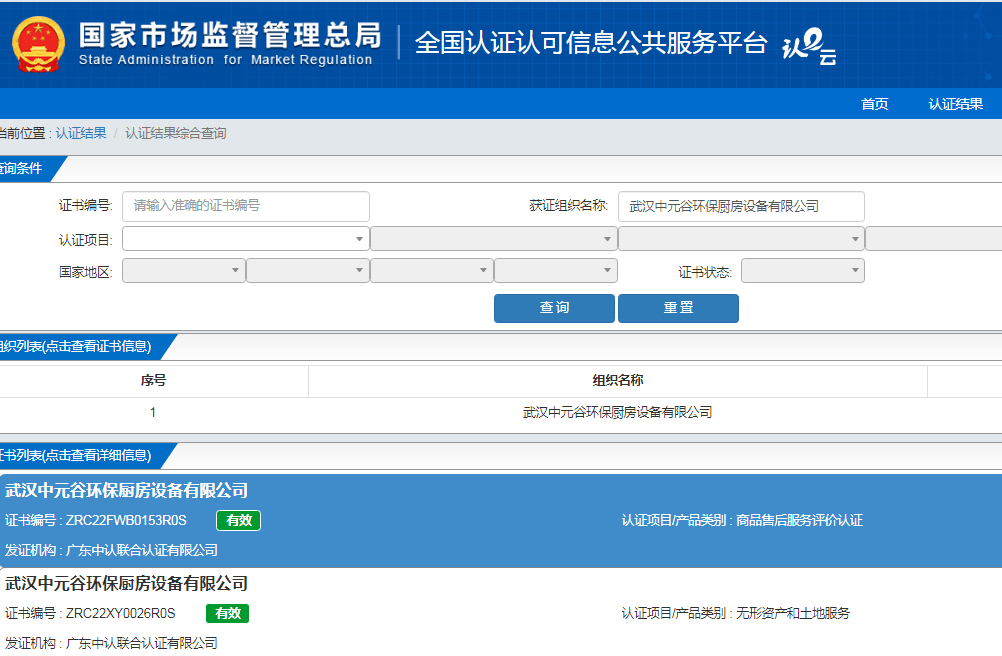
Task: Click 商品售后服务评价认证 category text
Action: click(799, 521)
